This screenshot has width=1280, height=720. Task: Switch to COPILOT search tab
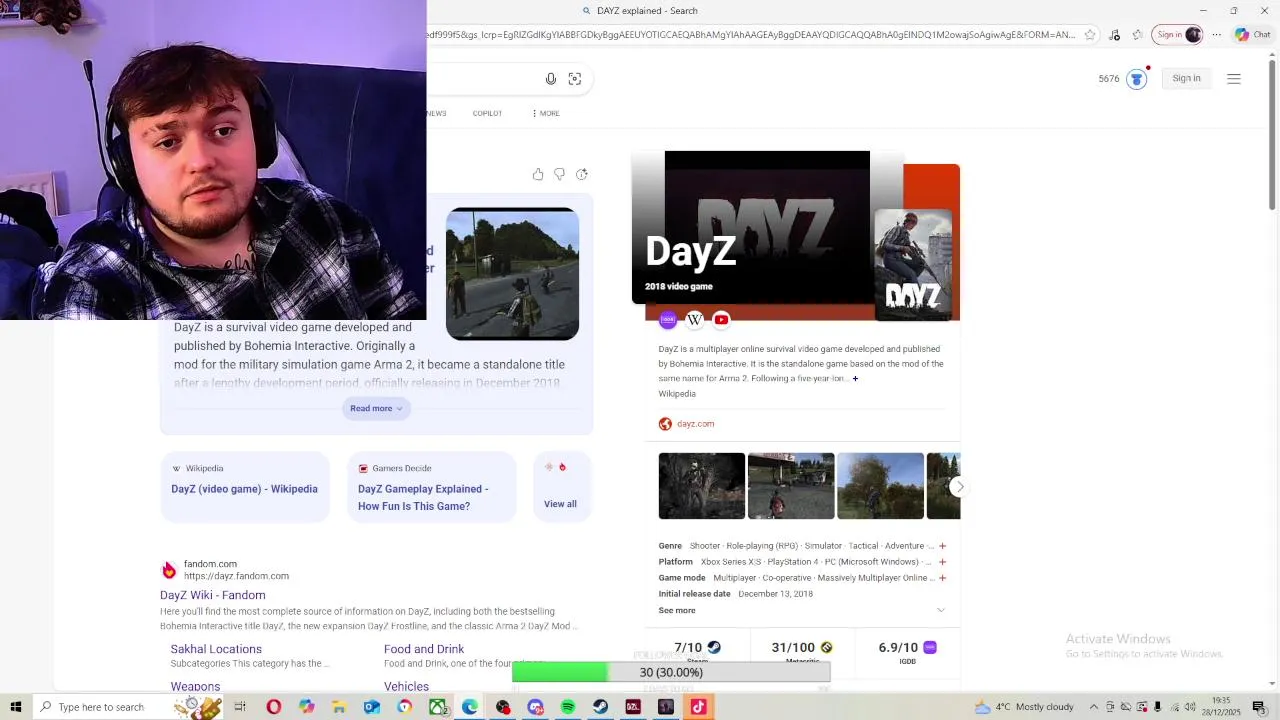[487, 113]
